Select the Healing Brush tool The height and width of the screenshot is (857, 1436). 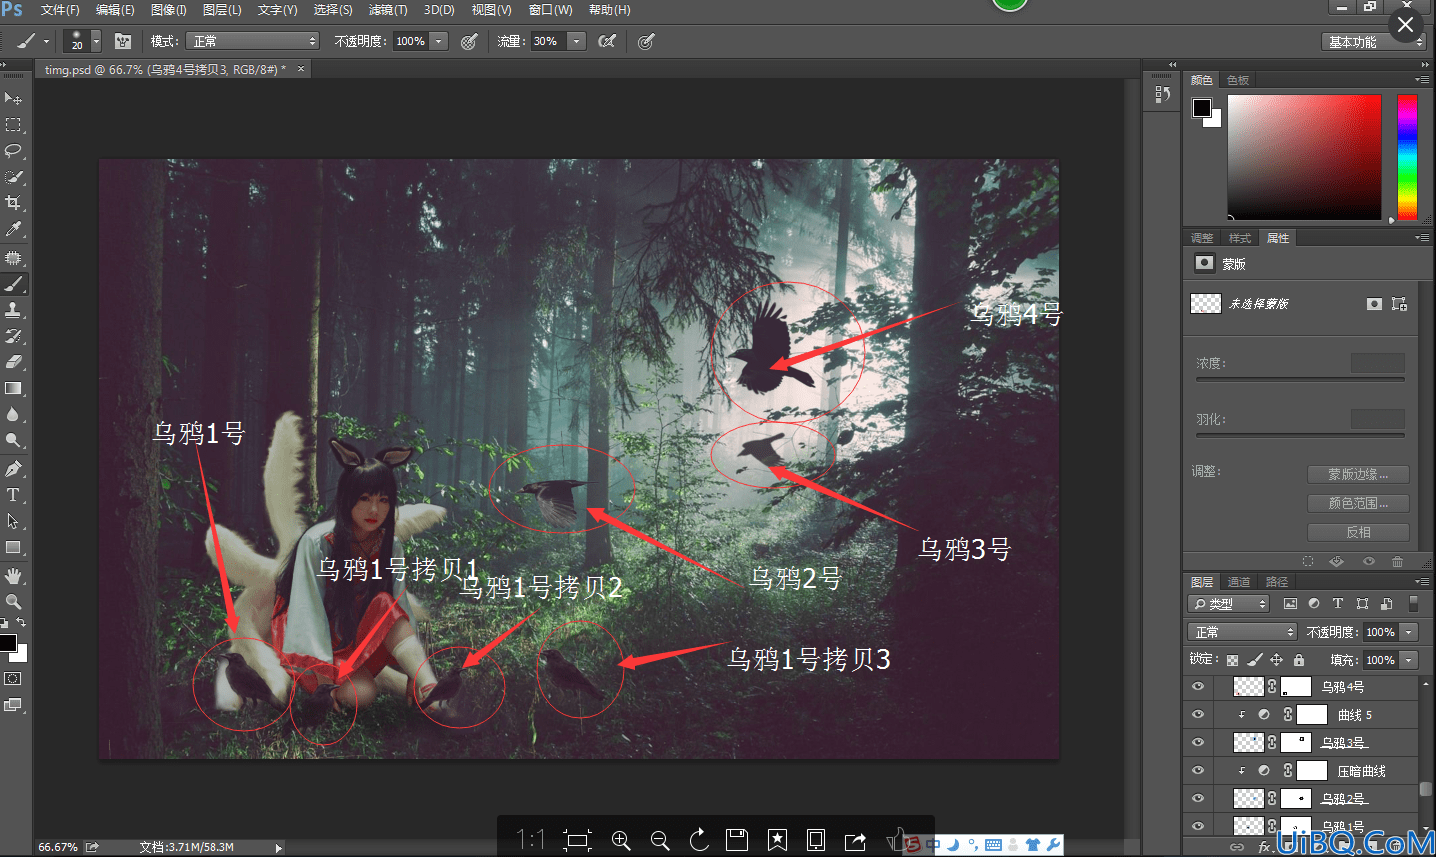coord(13,258)
